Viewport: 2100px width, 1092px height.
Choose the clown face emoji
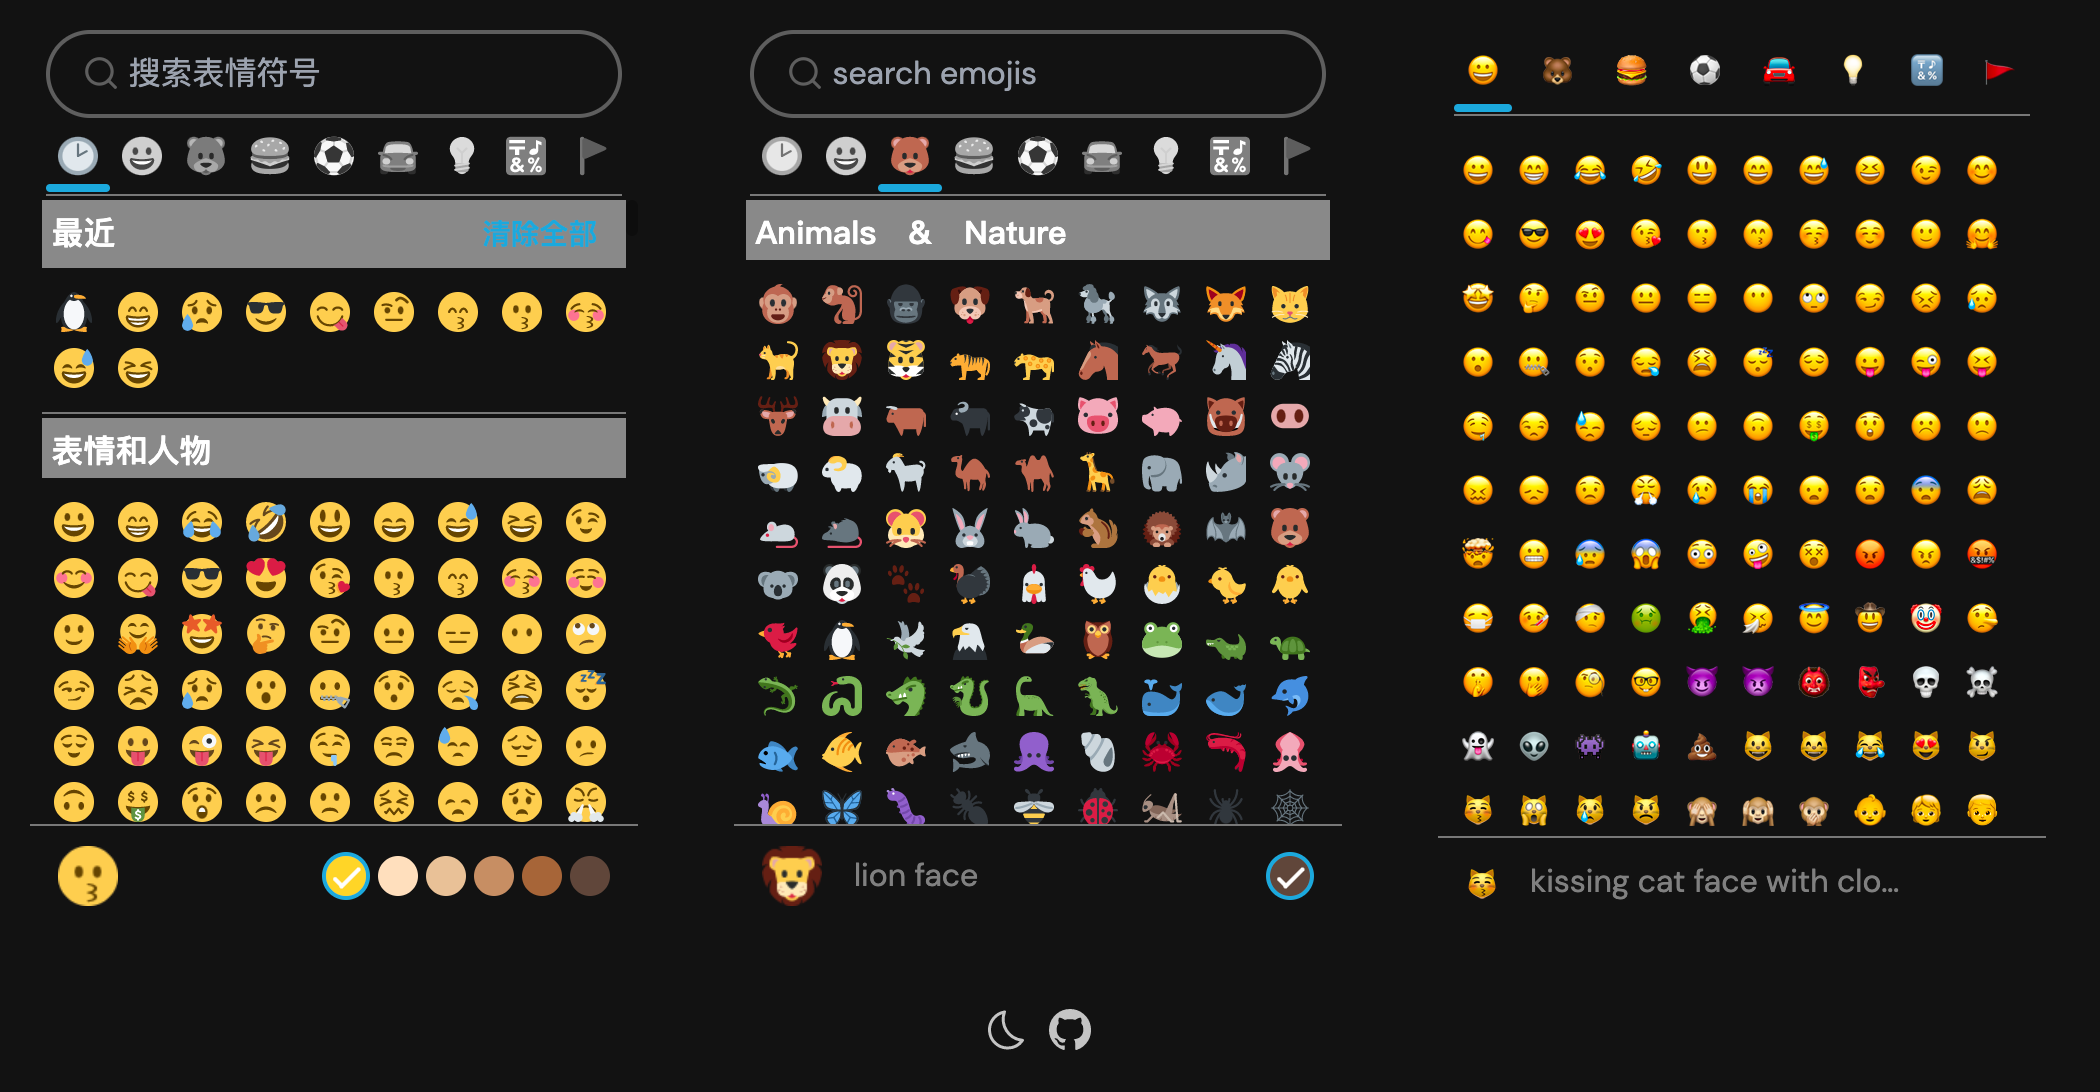coord(1926,618)
